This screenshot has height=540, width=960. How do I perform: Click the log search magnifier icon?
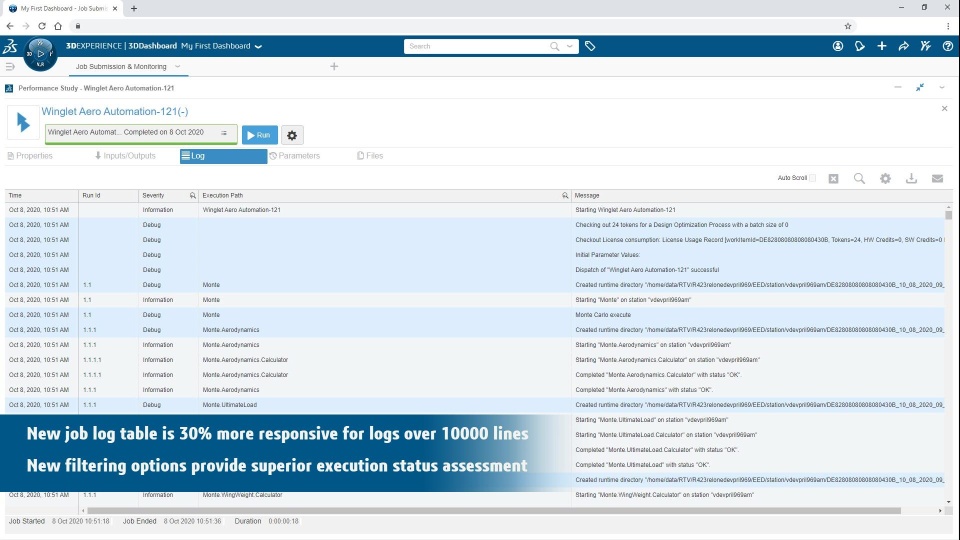[x=860, y=178]
